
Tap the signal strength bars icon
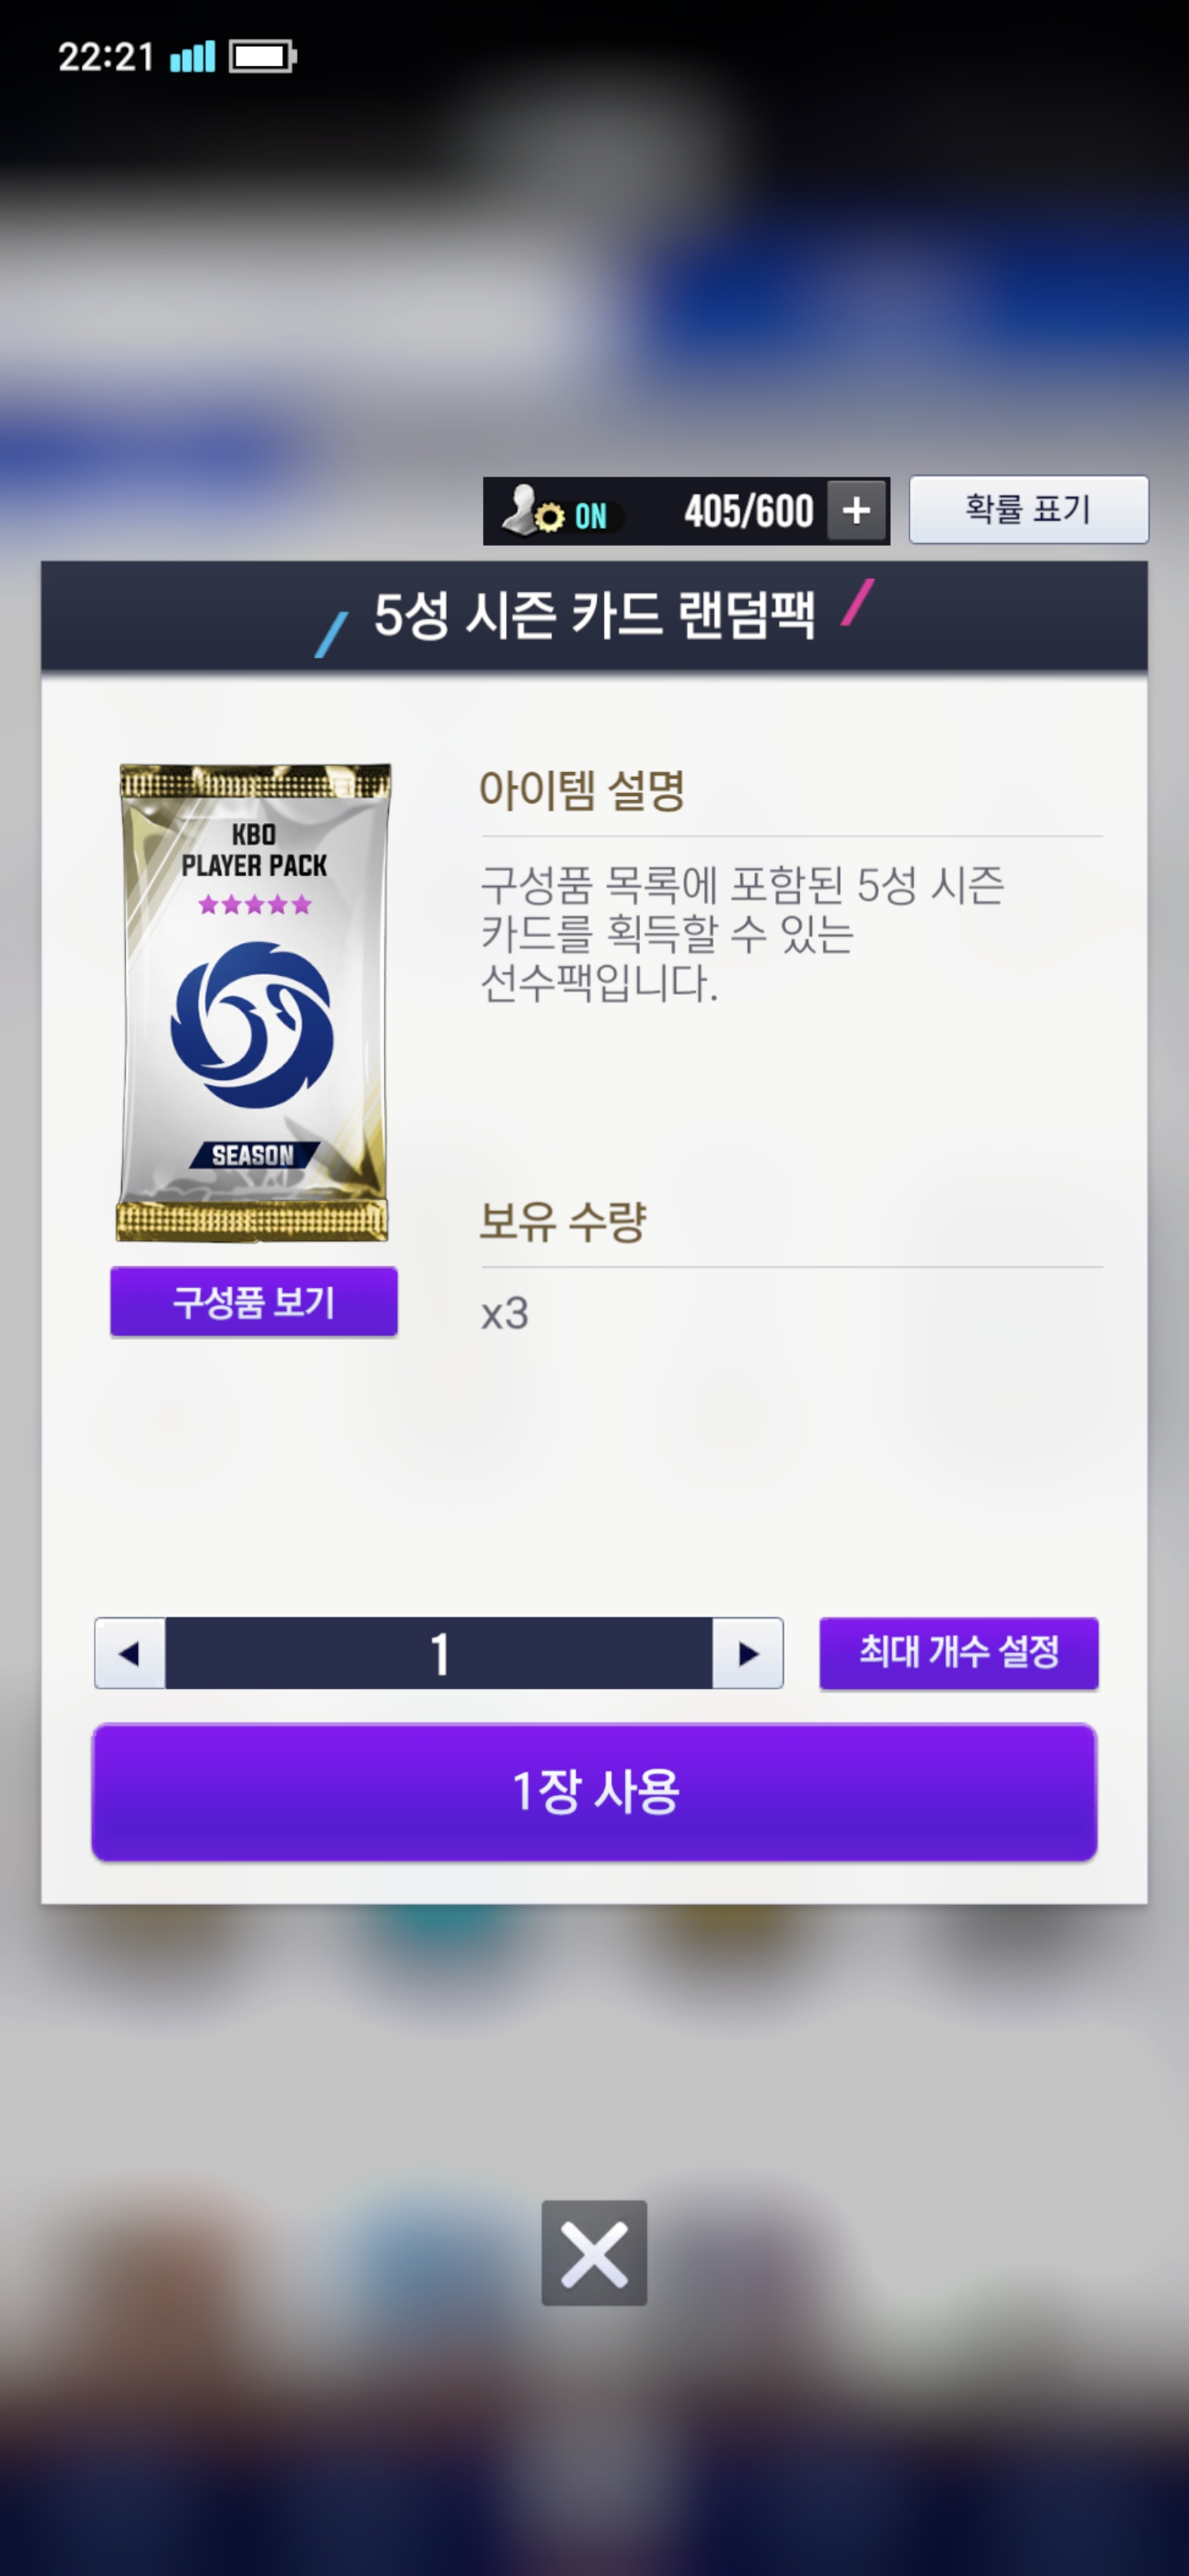192,56
